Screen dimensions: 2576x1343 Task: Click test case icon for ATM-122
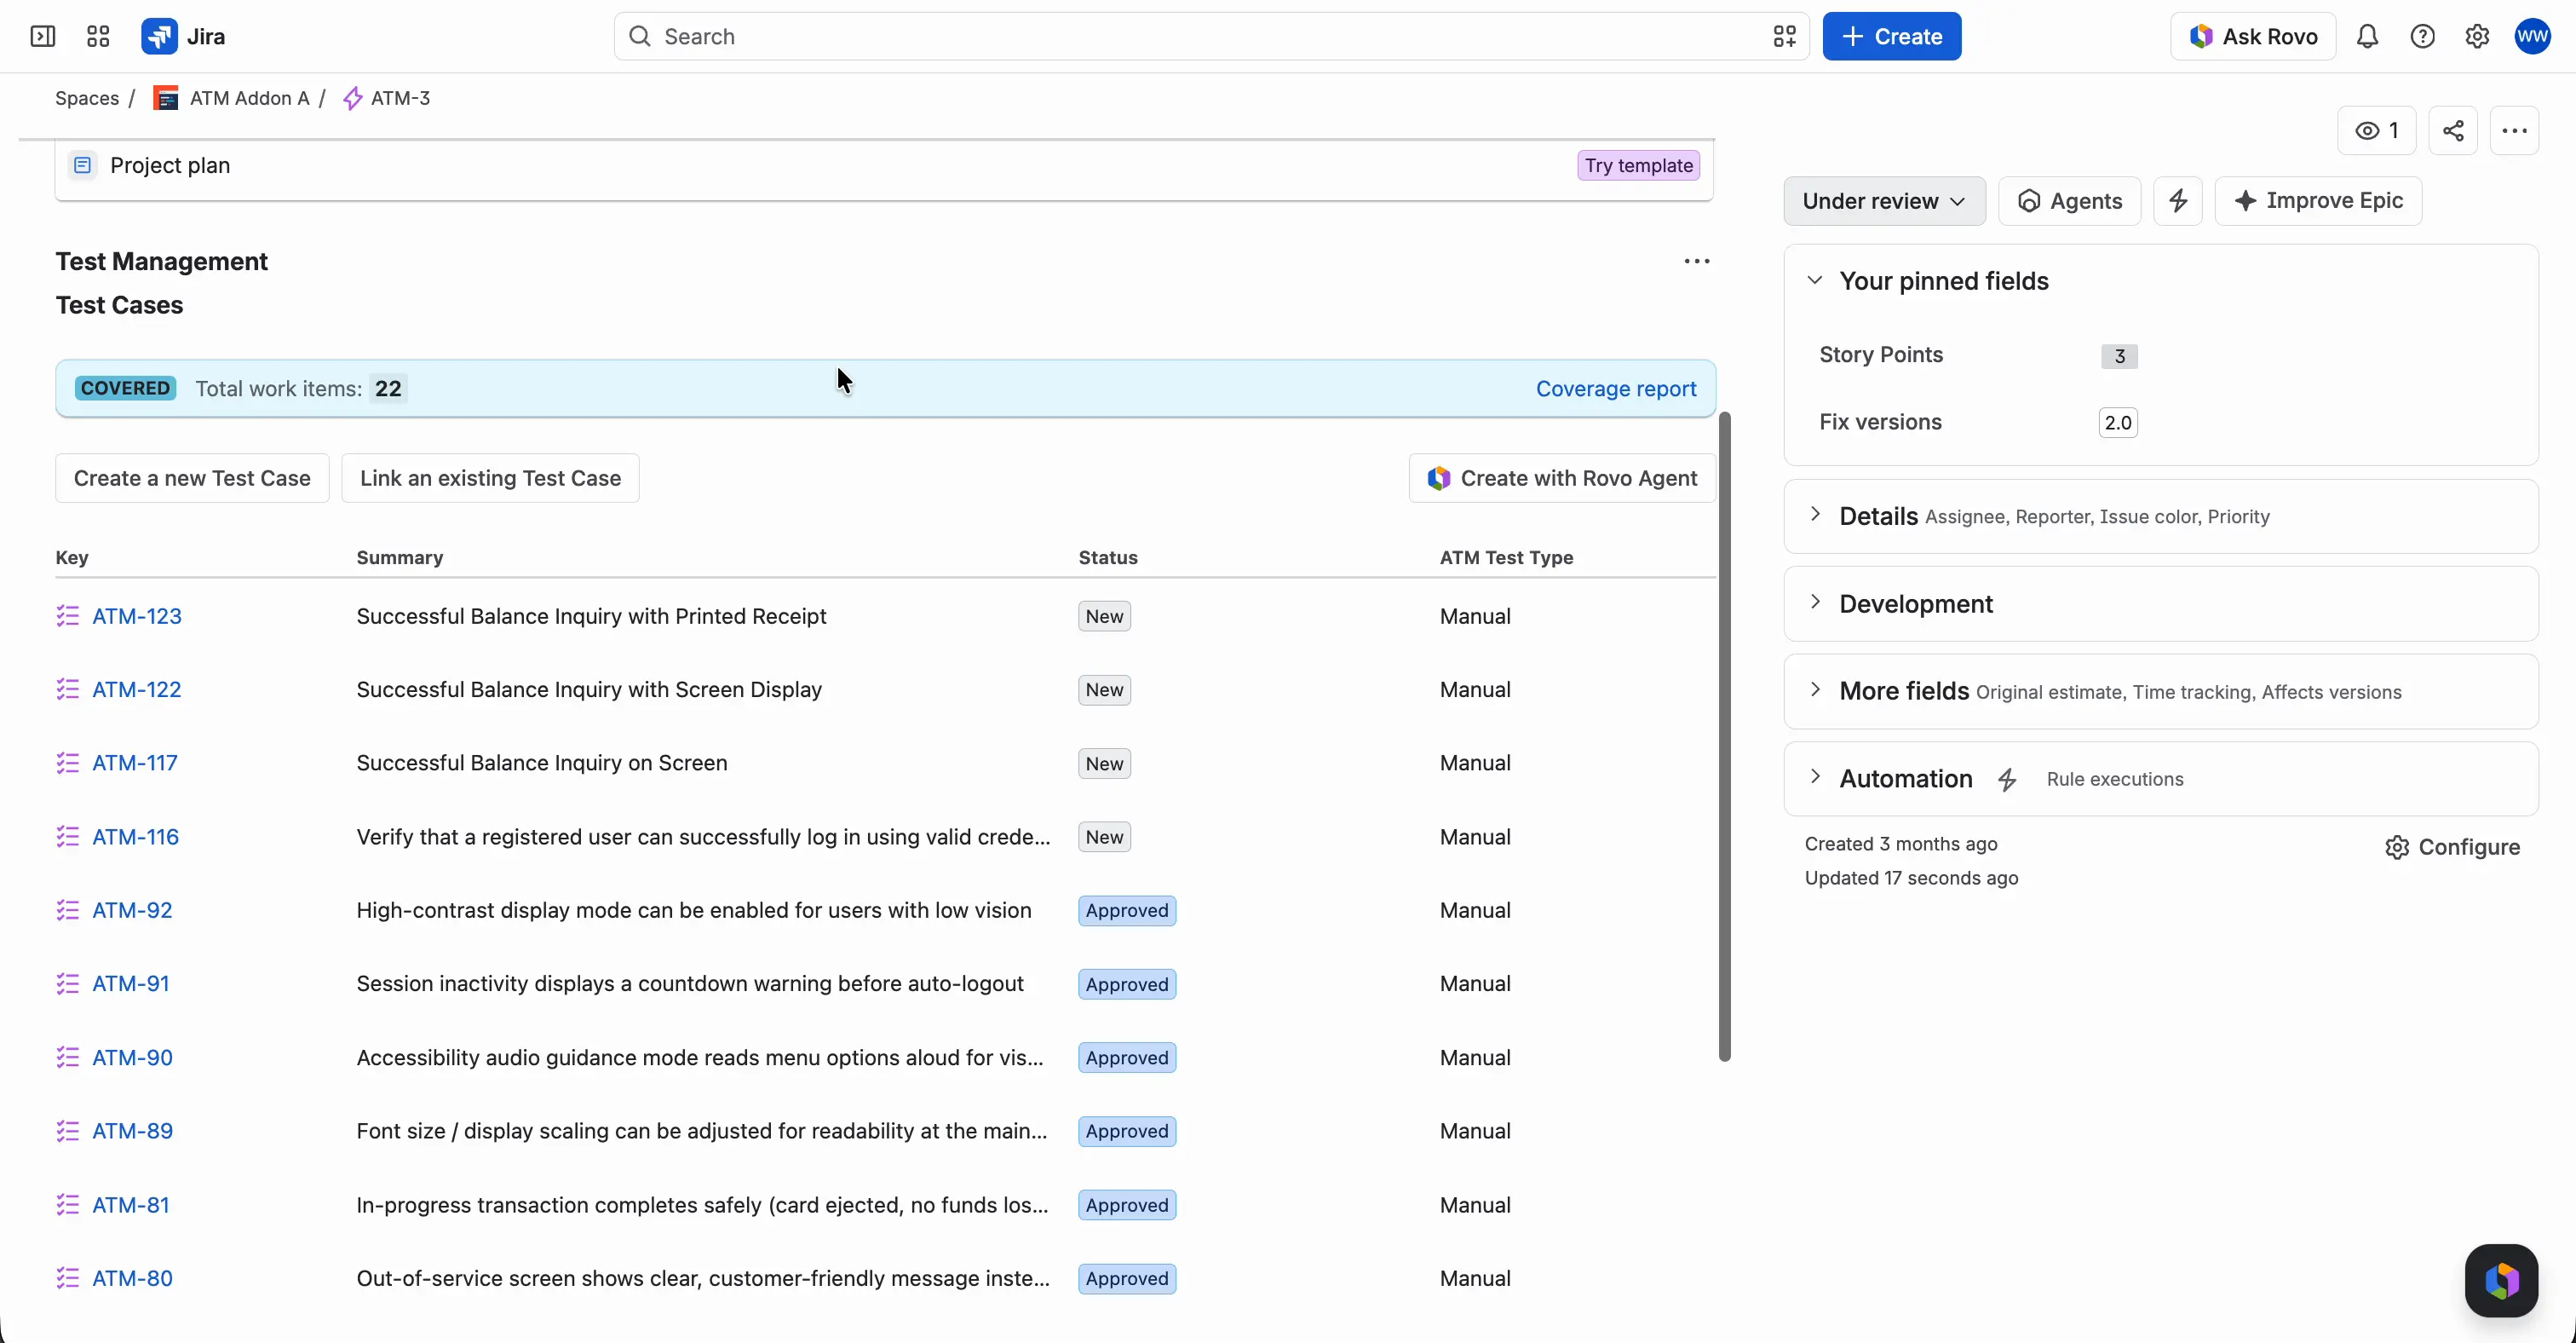click(67, 690)
